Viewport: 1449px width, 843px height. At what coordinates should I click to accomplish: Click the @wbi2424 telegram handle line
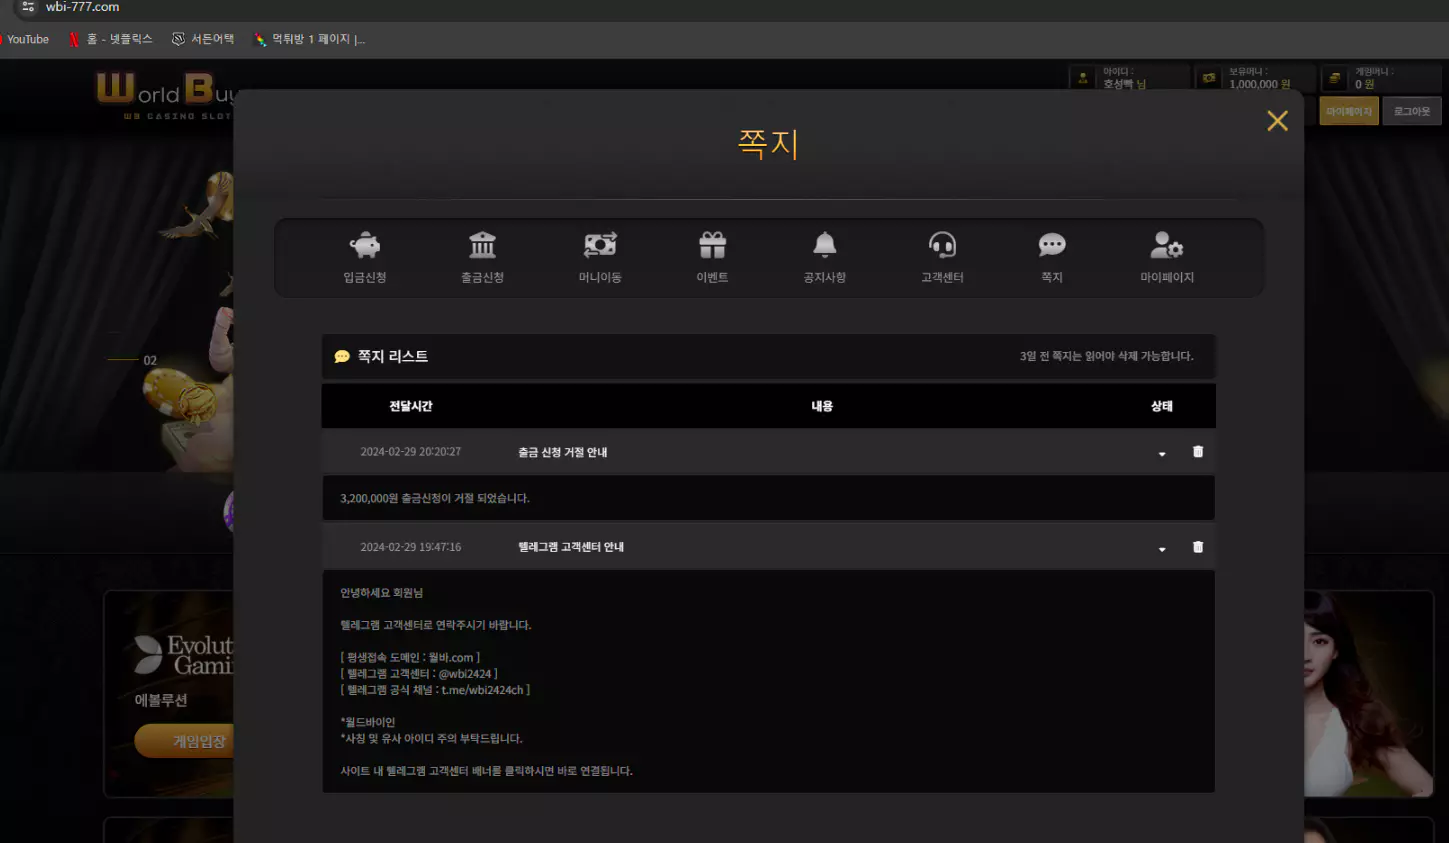coord(419,674)
